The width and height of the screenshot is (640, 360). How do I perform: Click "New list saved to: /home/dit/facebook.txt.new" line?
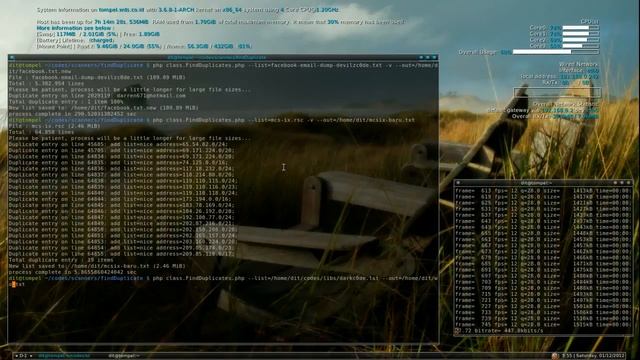tap(103, 108)
